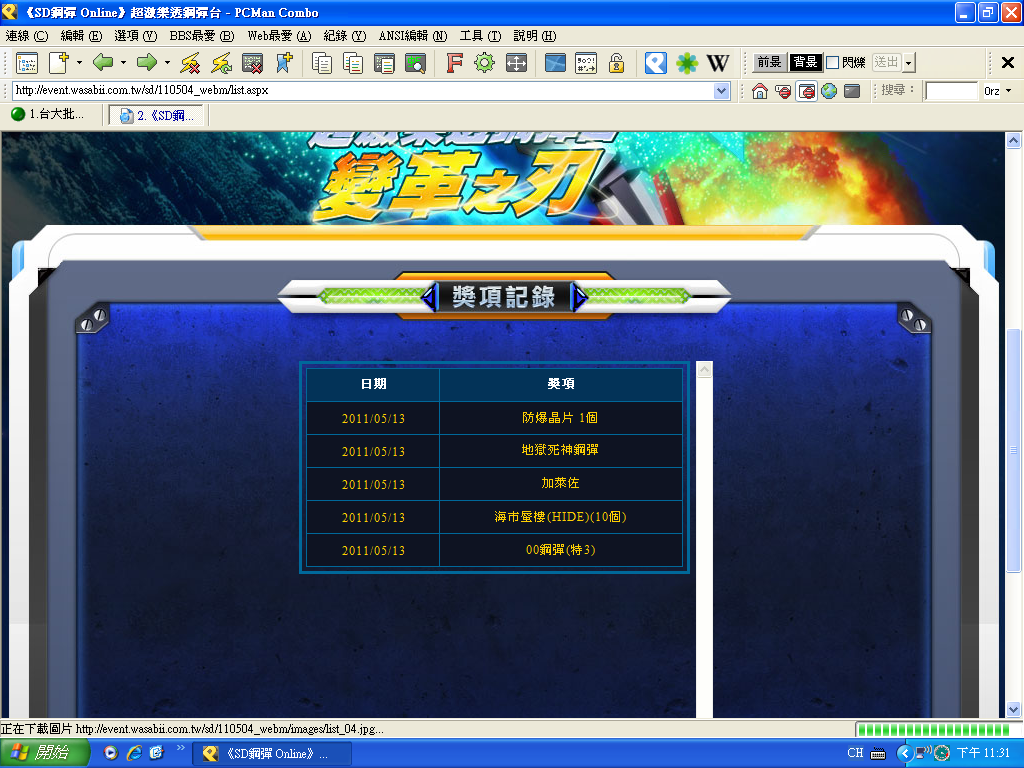Click the previous arrow left of 獎項記錄
This screenshot has width=1024, height=768.
coord(429,297)
